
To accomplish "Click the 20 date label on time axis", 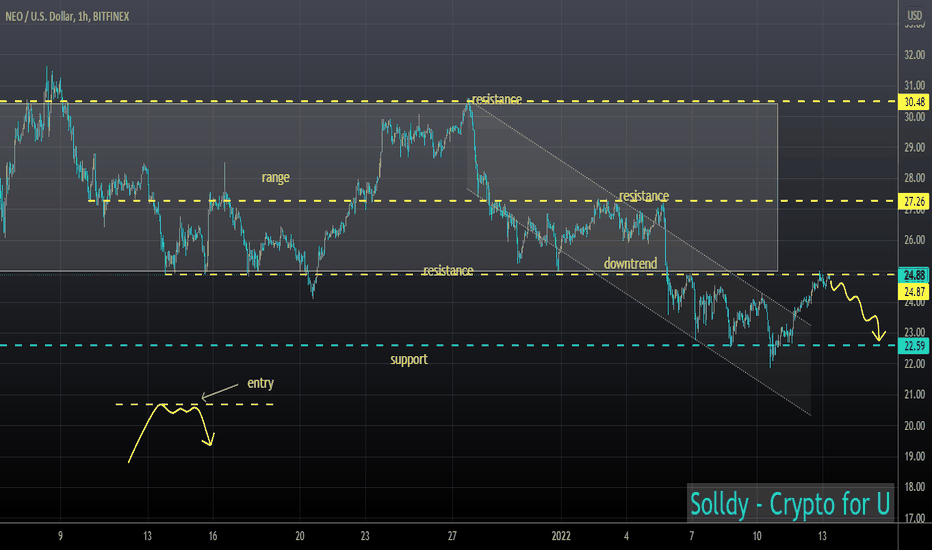I will 300,536.
